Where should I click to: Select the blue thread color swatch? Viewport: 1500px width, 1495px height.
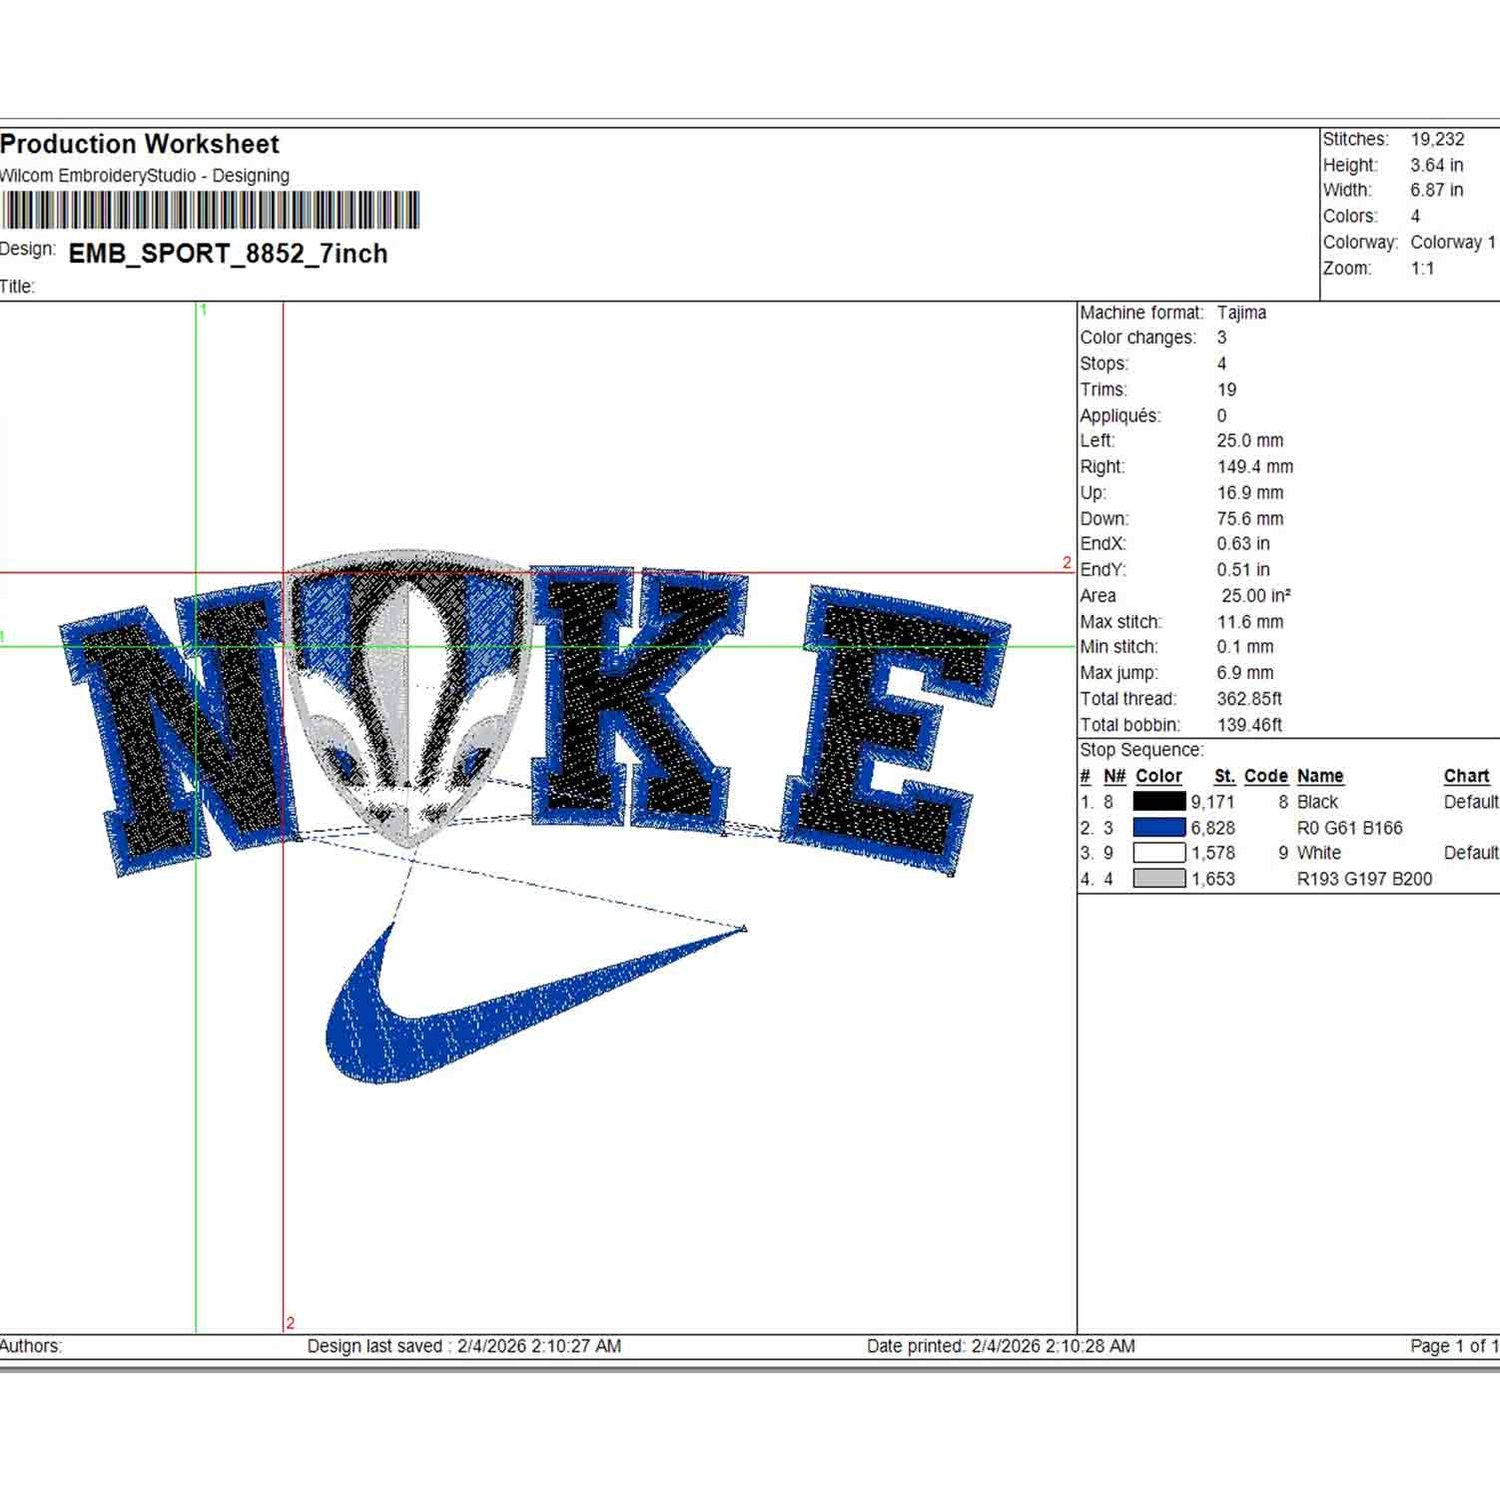pos(1159,828)
